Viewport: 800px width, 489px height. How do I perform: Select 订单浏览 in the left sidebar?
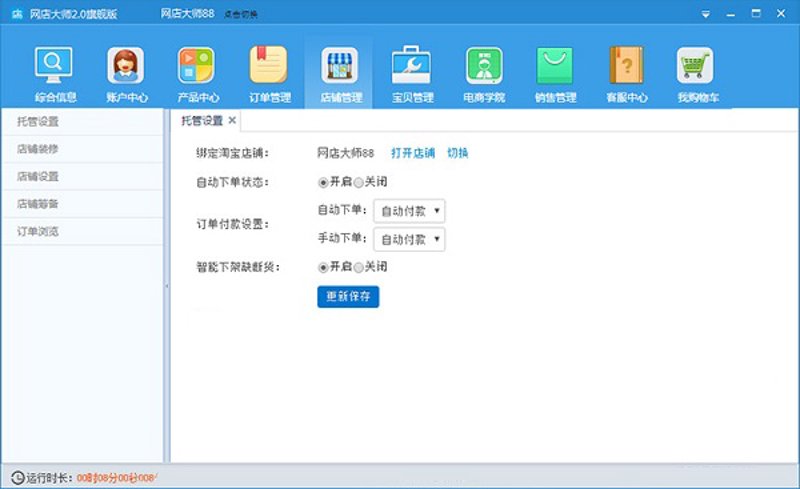click(x=82, y=232)
